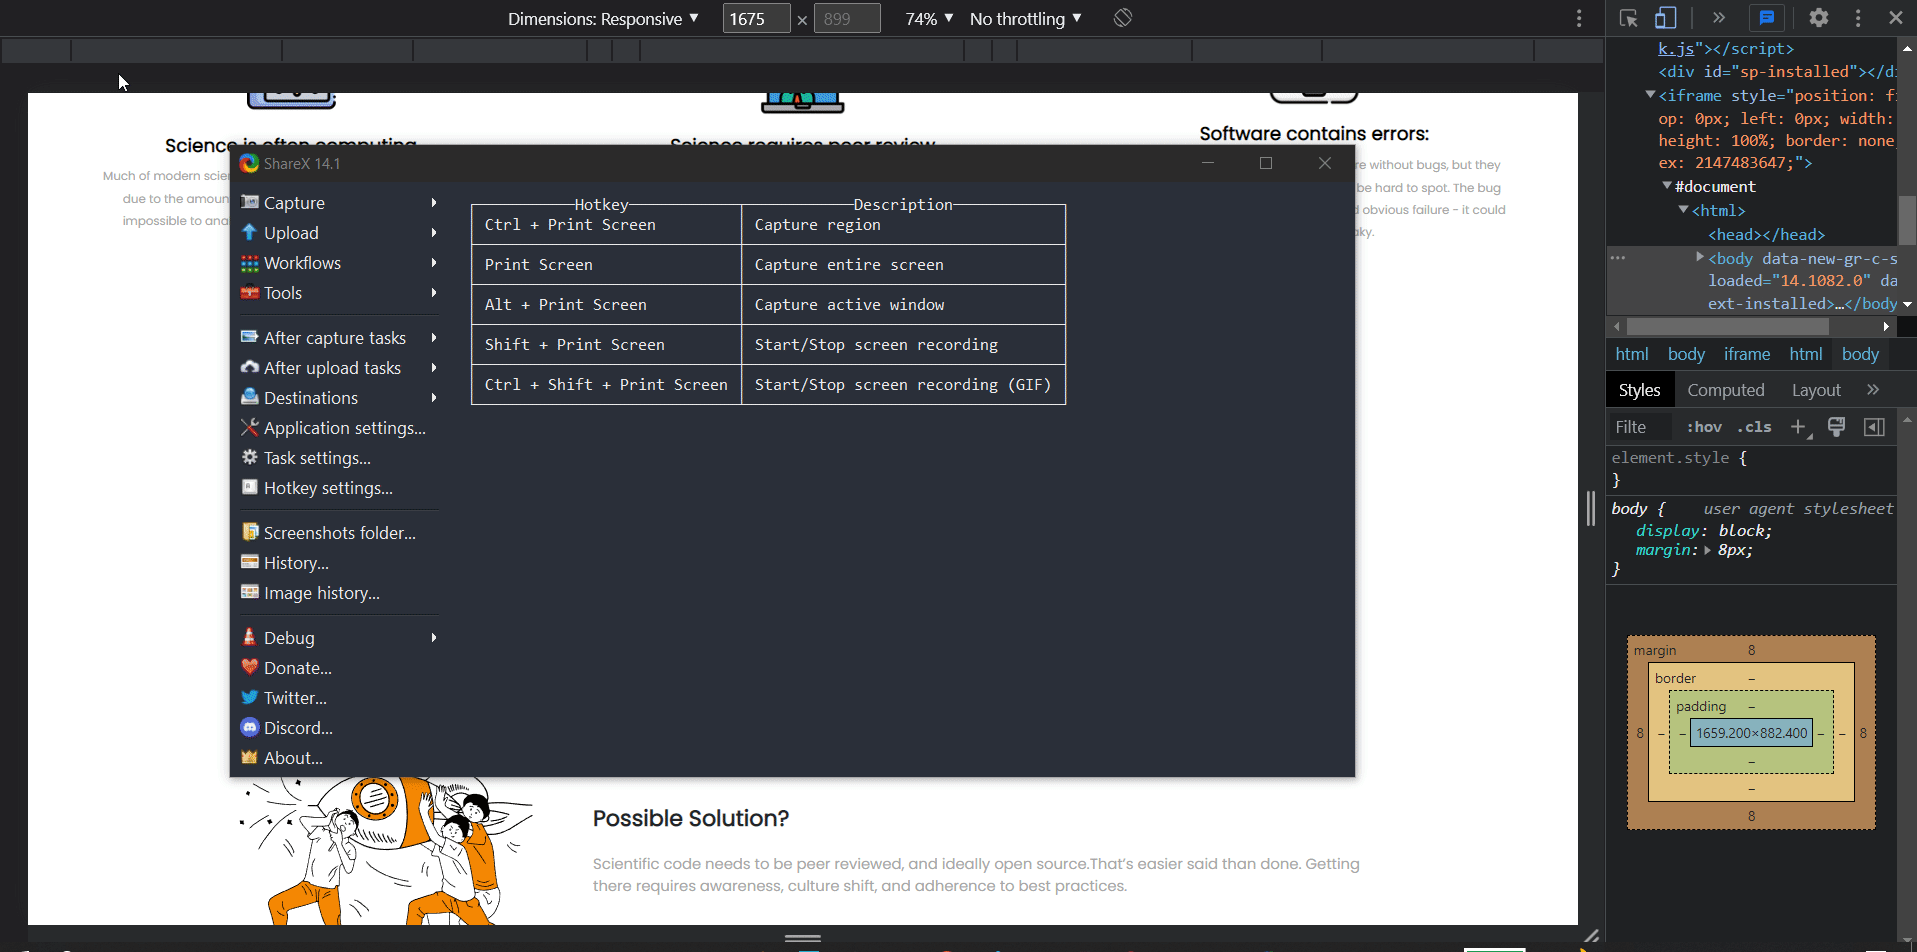Open the DevTools issues message icon
1917x952 pixels.
tap(1767, 18)
